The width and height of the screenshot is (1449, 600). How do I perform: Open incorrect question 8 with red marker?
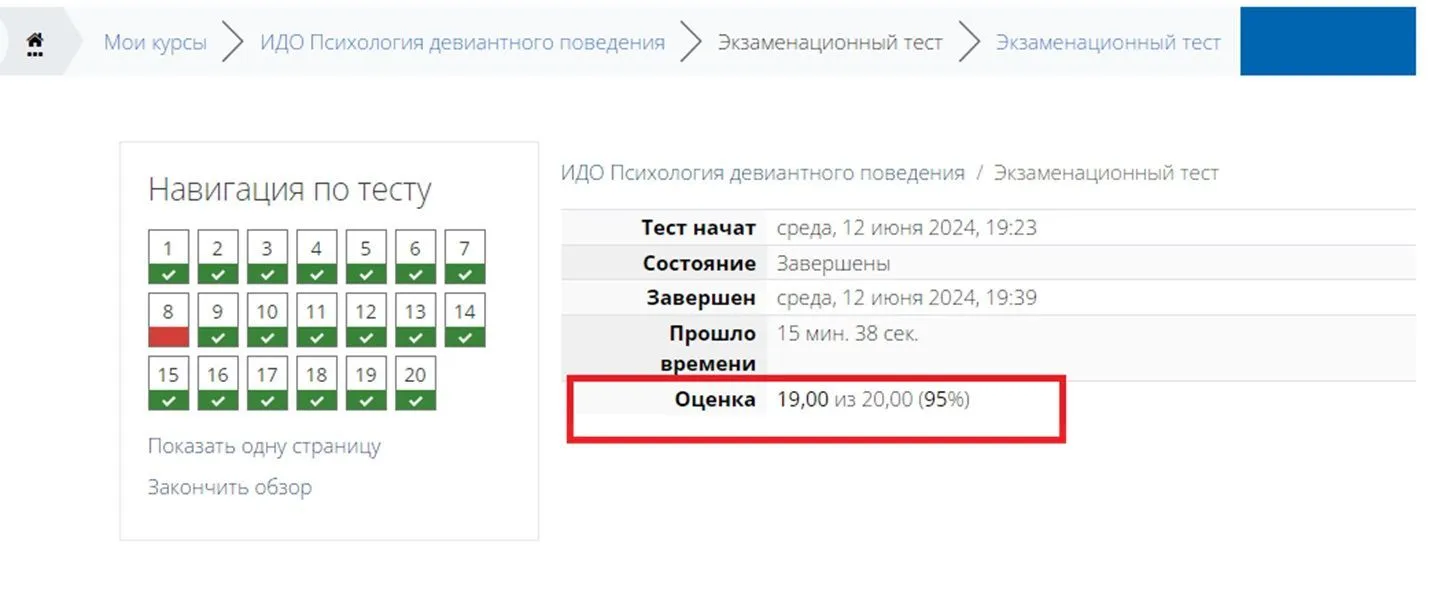tap(168, 320)
